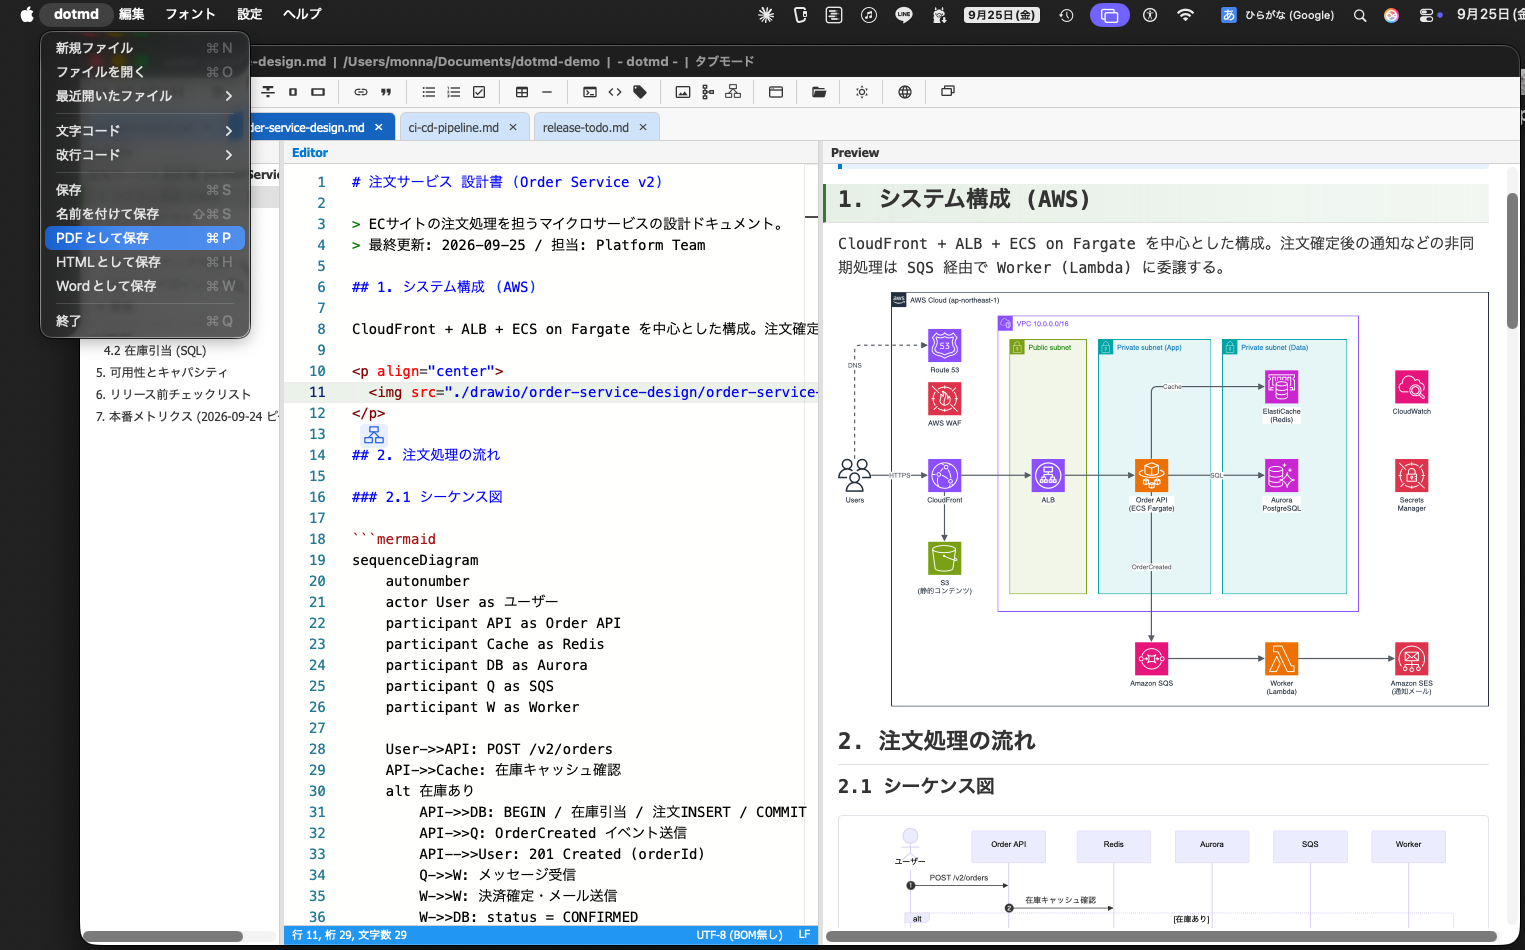This screenshot has width=1525, height=950.
Task: Expand the 改行コード submenu
Action: click(x=145, y=155)
